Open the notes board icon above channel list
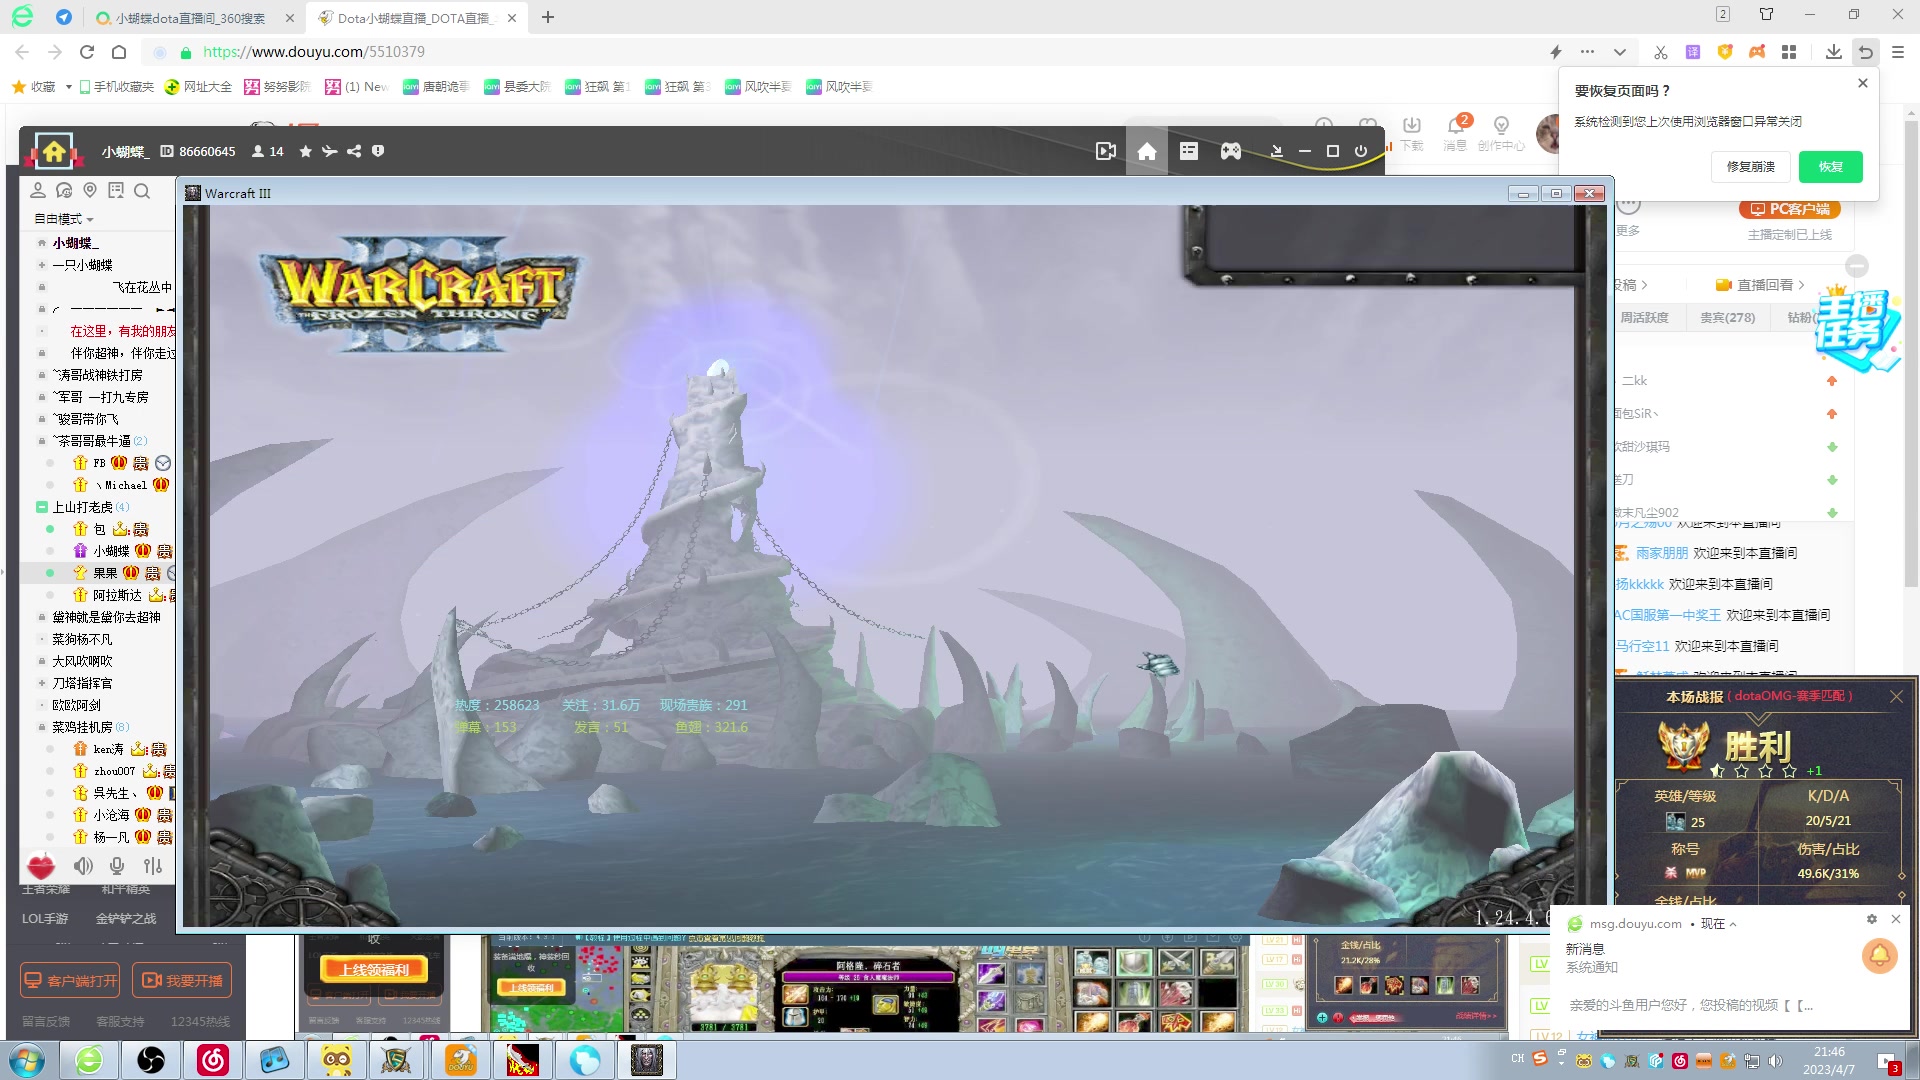The width and height of the screenshot is (1920, 1080). tap(116, 190)
